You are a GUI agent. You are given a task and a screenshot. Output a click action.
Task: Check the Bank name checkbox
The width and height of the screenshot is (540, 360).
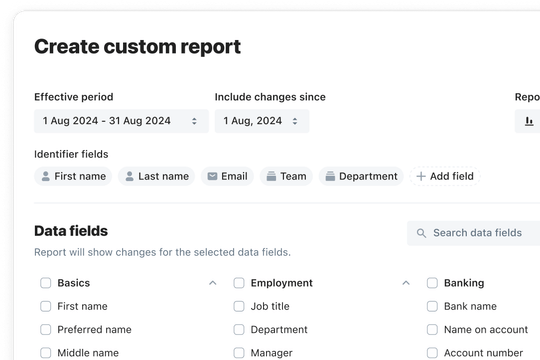pos(432,306)
